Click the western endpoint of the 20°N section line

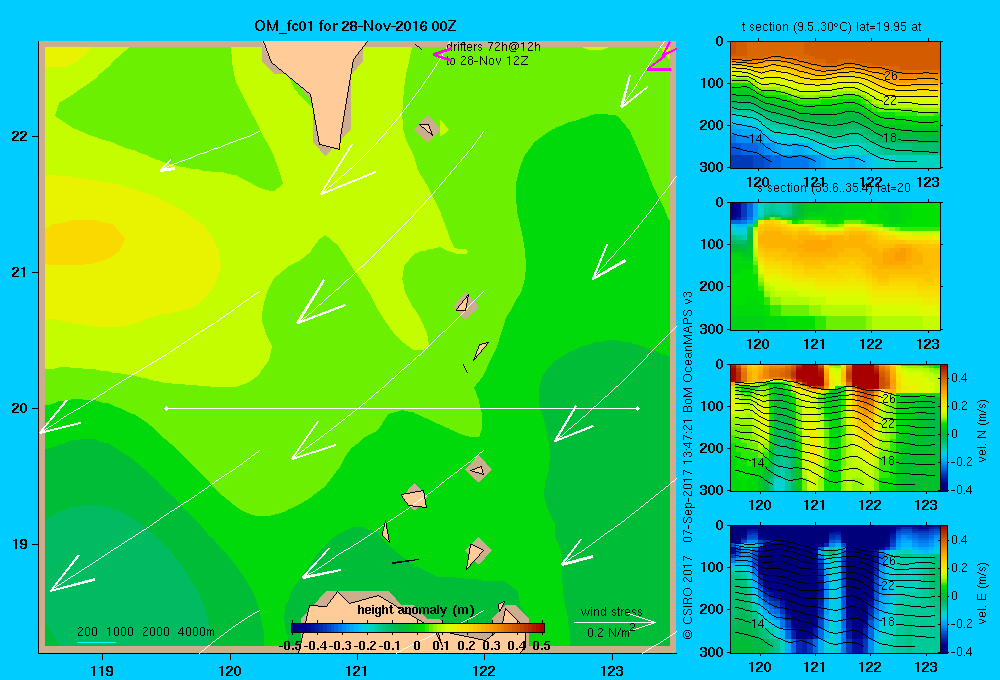click(x=166, y=408)
